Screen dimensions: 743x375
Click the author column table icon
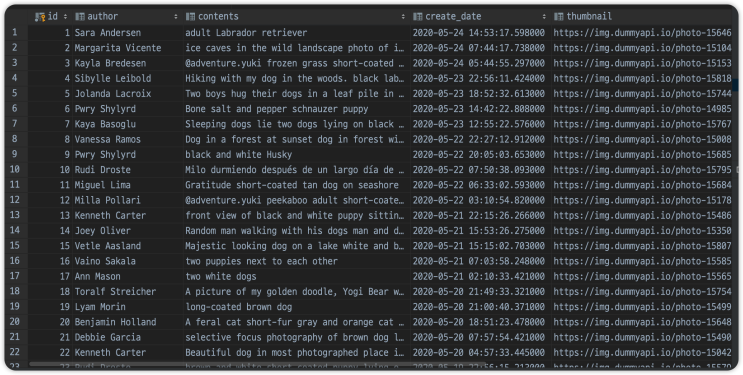tap(80, 17)
